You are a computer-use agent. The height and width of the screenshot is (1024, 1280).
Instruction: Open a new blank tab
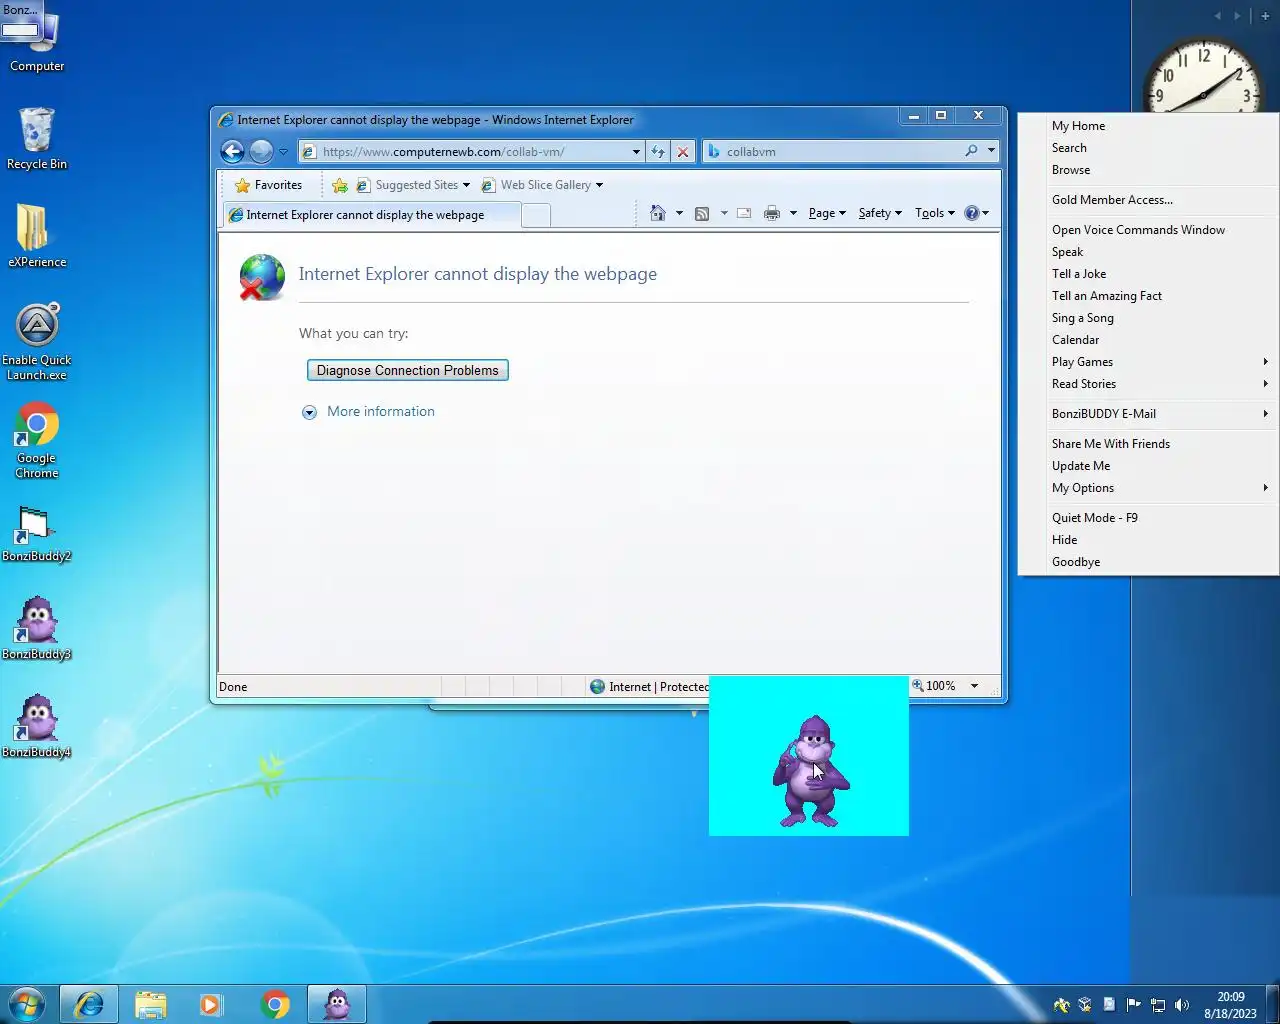coord(536,215)
